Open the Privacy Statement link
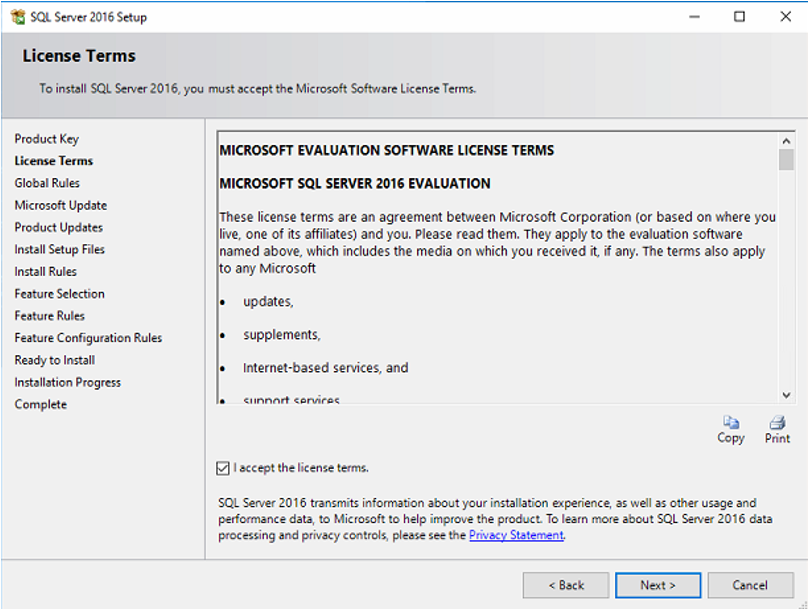This screenshot has height=610, width=809. click(516, 535)
